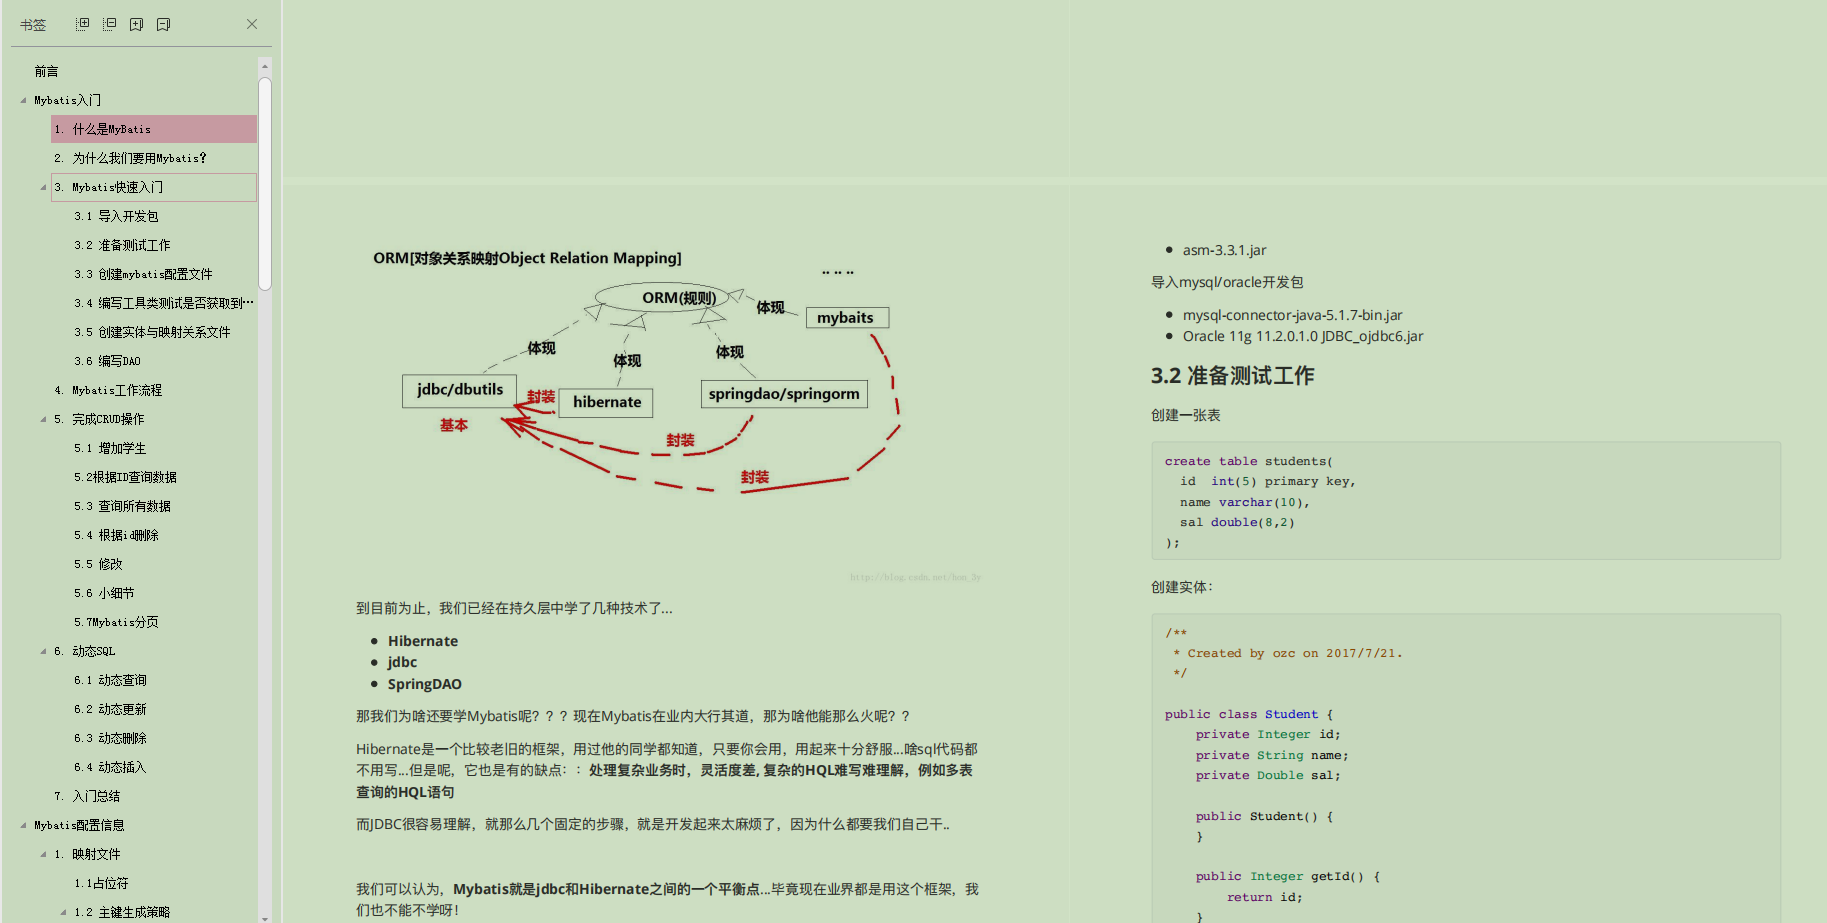Click the mybaits box in diagram

pos(847,318)
